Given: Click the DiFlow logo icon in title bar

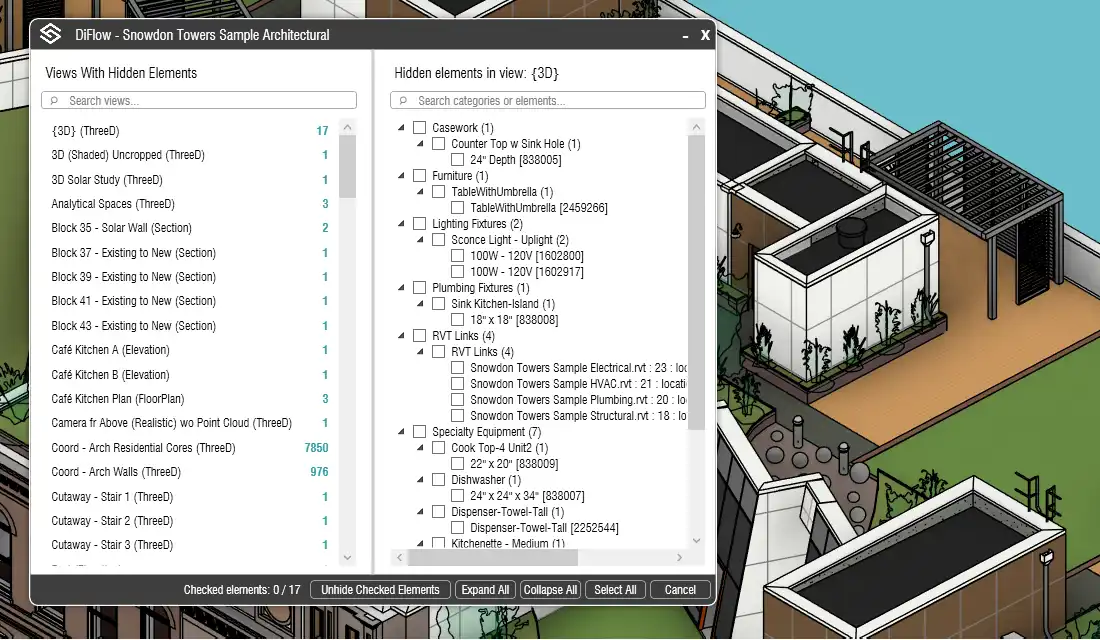Looking at the screenshot, I should point(50,34).
